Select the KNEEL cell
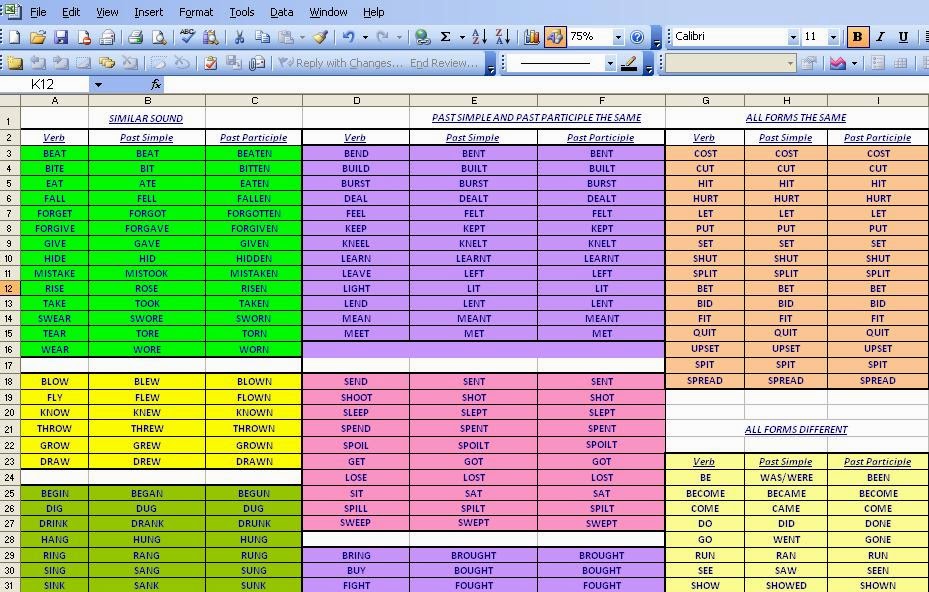This screenshot has width=929, height=592. coord(355,244)
